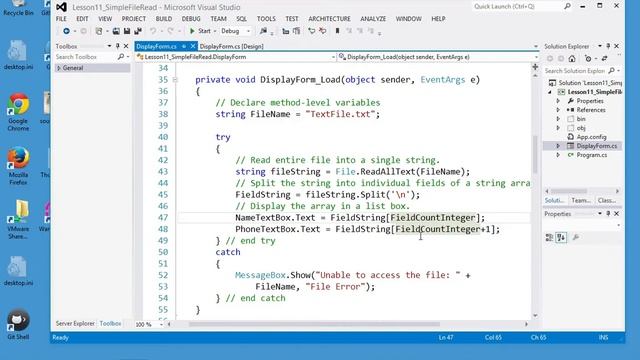Click the Open File toolbar icon
The width and height of the screenshot is (640, 360).
116,31
